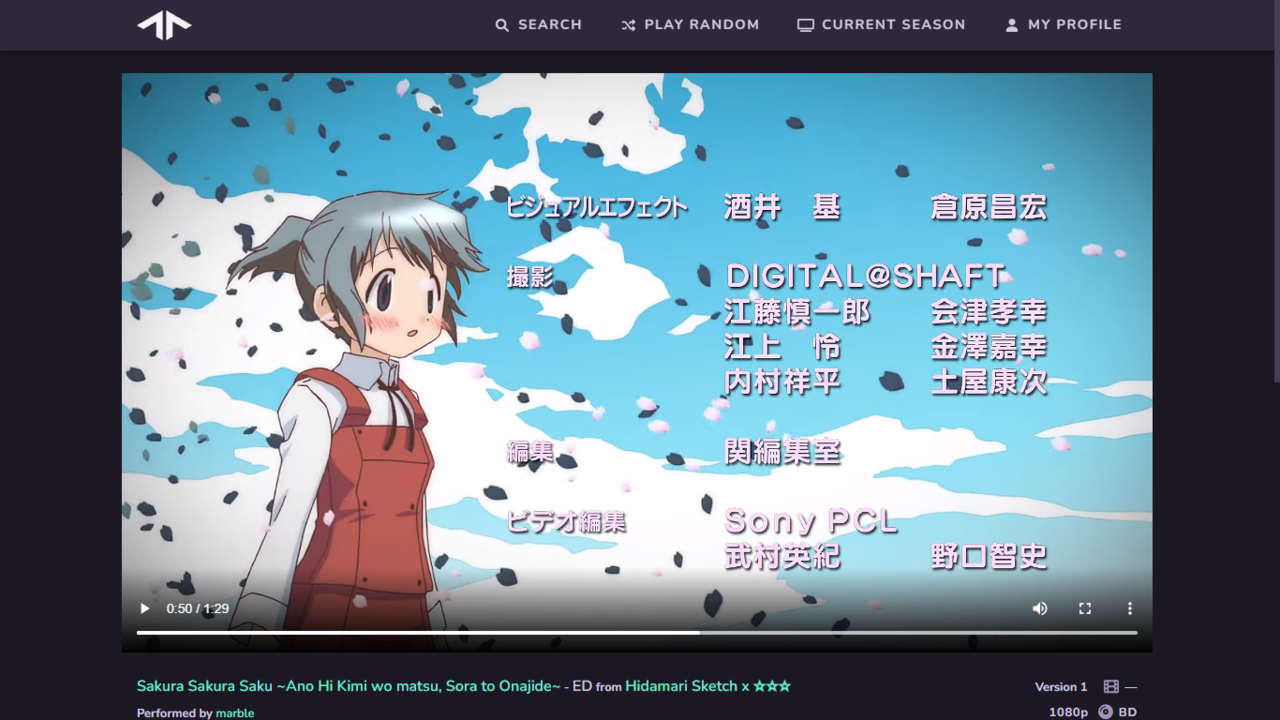This screenshot has height=720, width=1280.
Task: Open the Hidamari Sketch x ☆☆☆ anime link
Action: (x=708, y=686)
